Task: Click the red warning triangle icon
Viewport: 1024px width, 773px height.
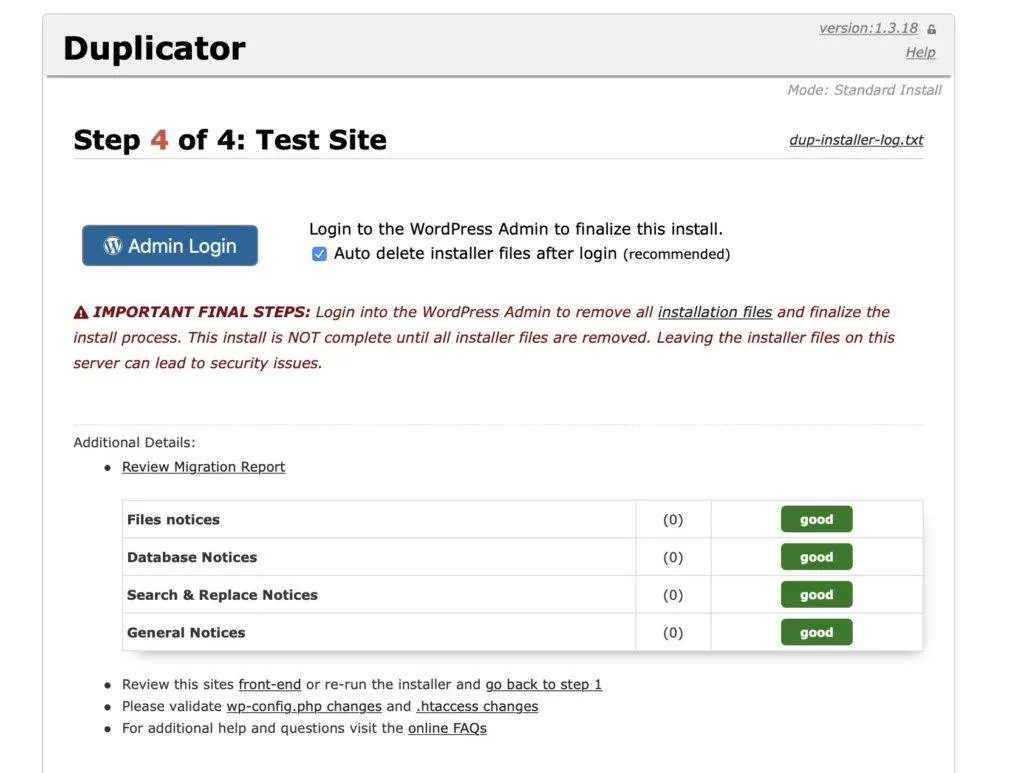Action: 81,313
